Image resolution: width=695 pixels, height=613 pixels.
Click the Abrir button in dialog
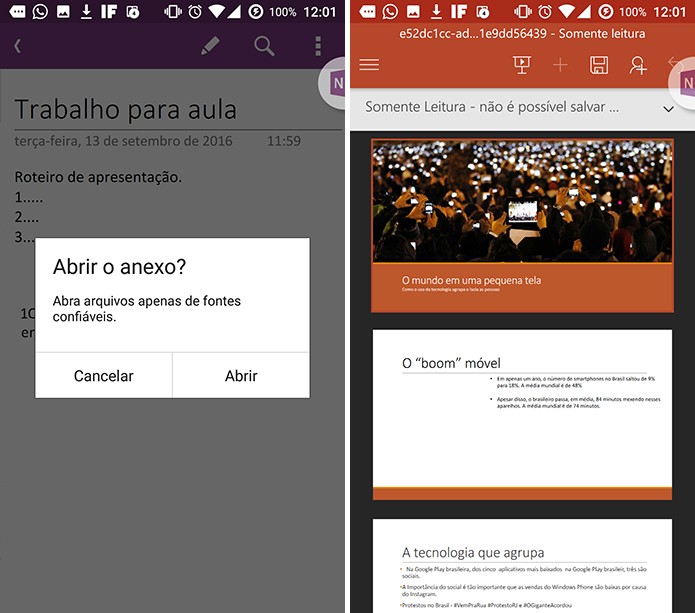point(241,376)
